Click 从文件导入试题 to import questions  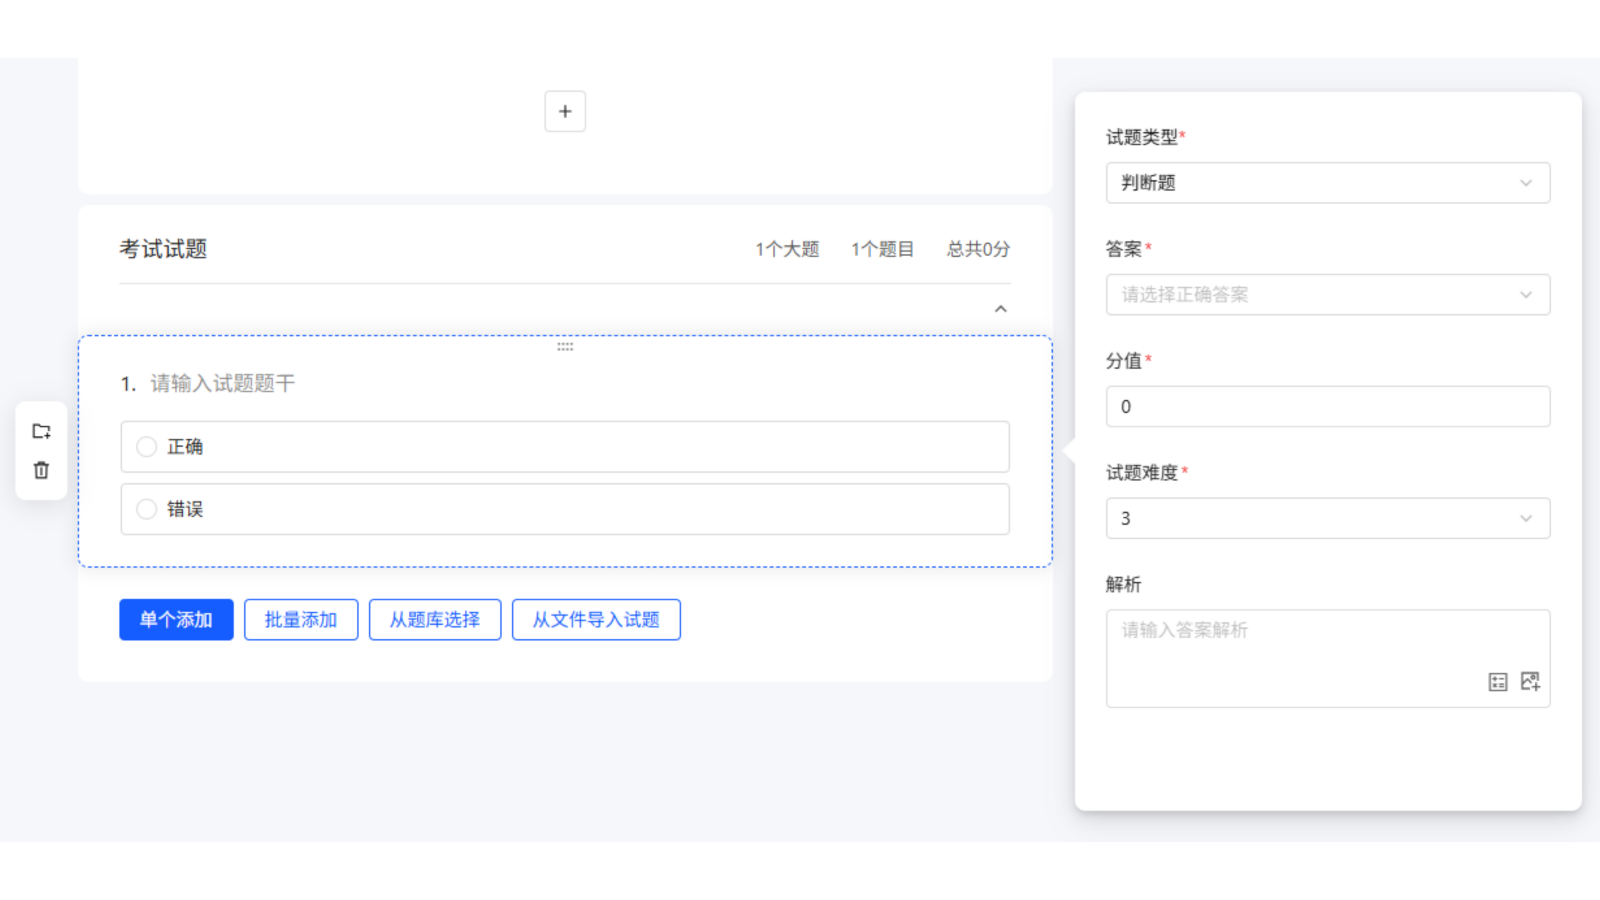596,620
